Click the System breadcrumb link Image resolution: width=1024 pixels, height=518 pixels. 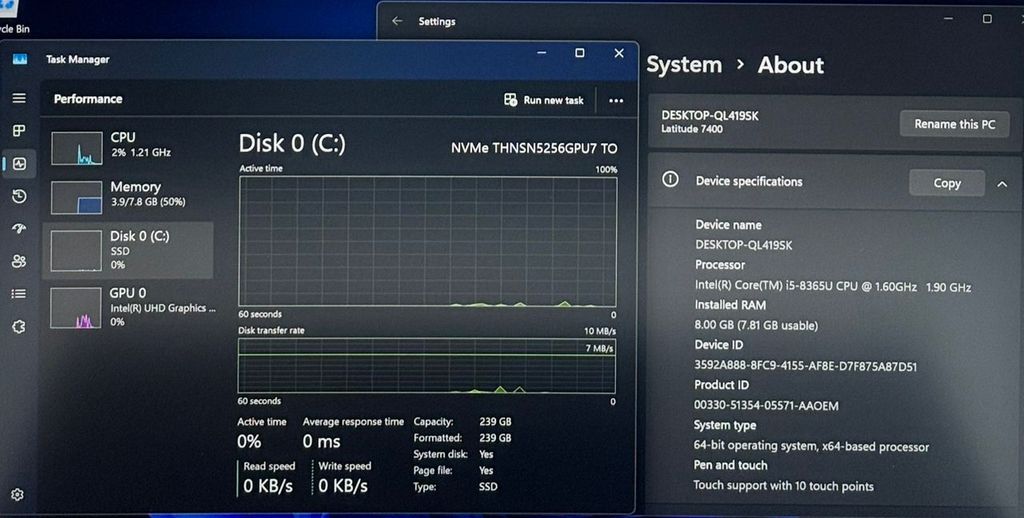pos(684,65)
